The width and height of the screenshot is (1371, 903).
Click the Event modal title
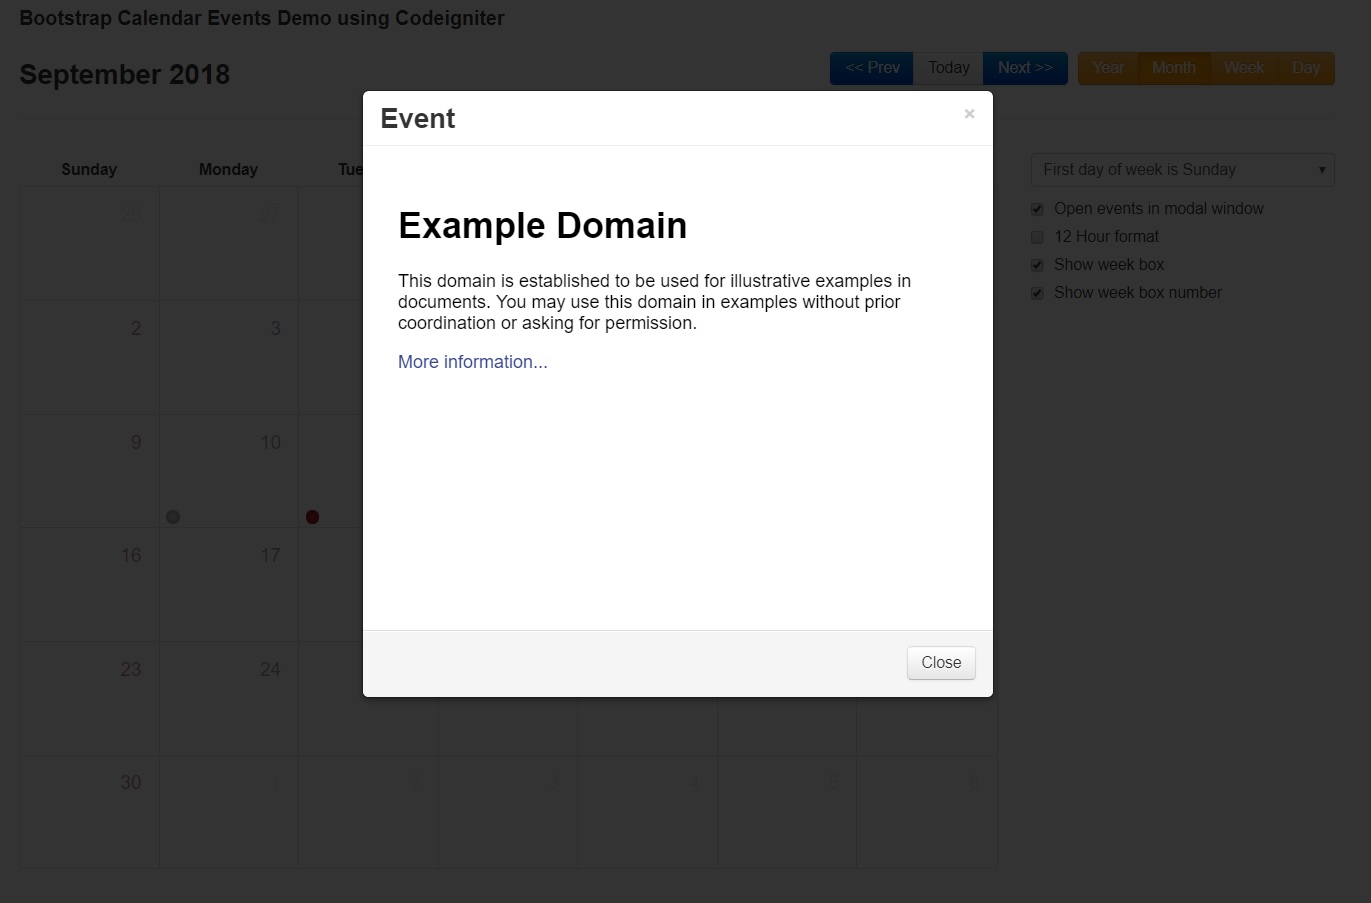point(418,119)
